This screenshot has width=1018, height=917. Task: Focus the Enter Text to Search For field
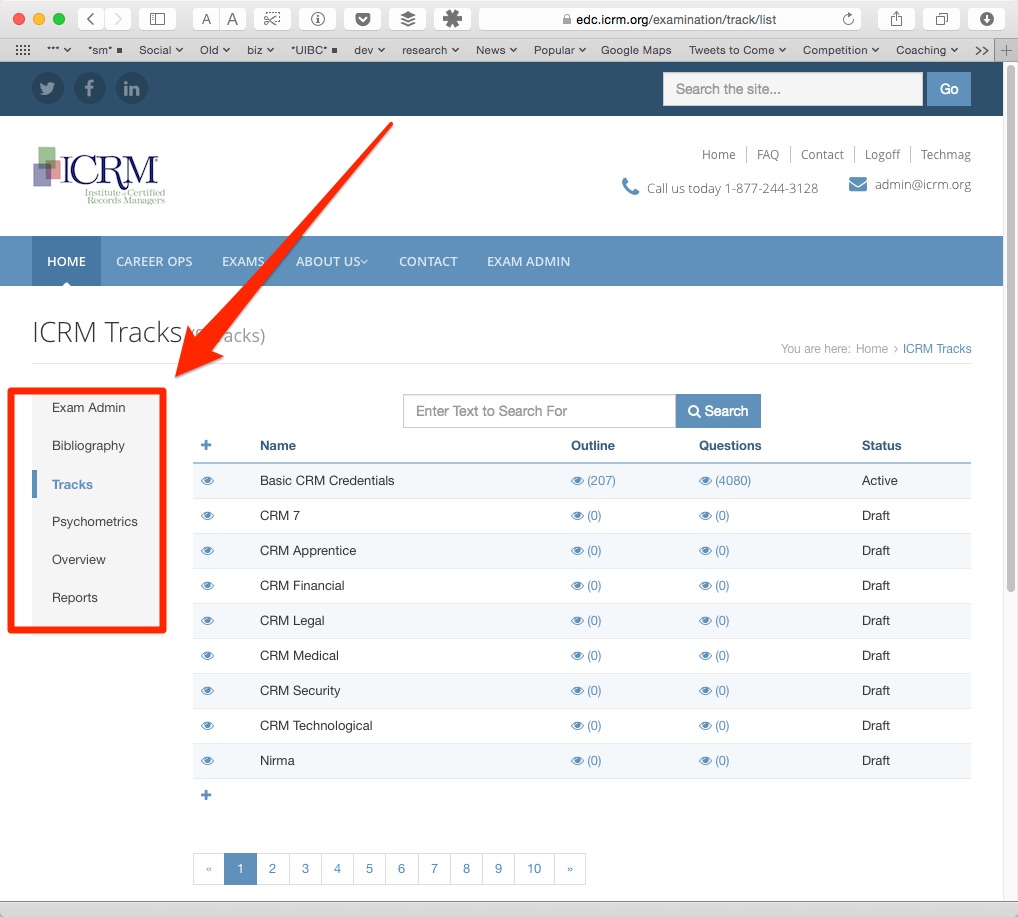point(540,411)
